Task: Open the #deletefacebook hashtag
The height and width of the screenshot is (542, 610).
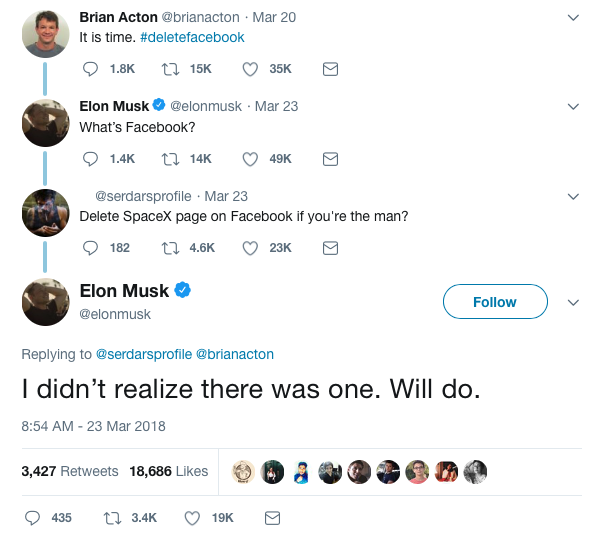Action: 196,37
